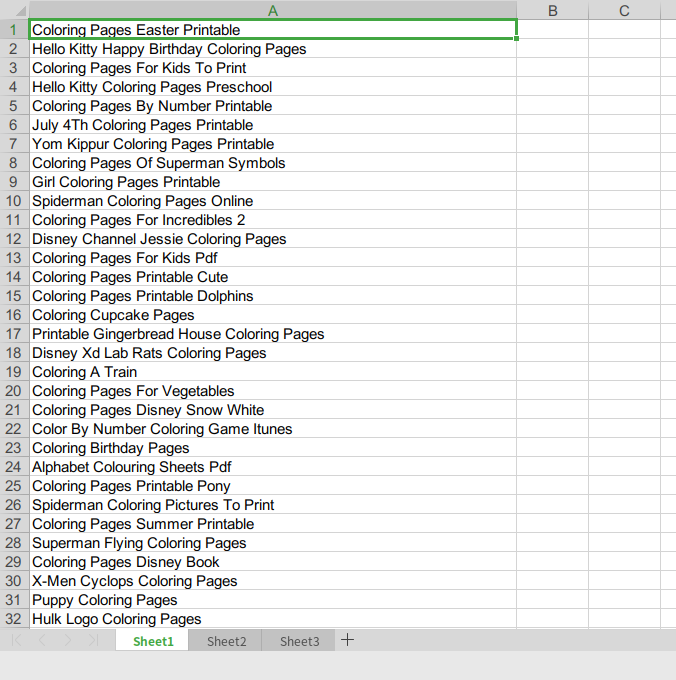The height and width of the screenshot is (680, 676).
Task: Select 'Disney Xd Lab Rats Coloring Pages'
Action: pyautogui.click(x=273, y=353)
